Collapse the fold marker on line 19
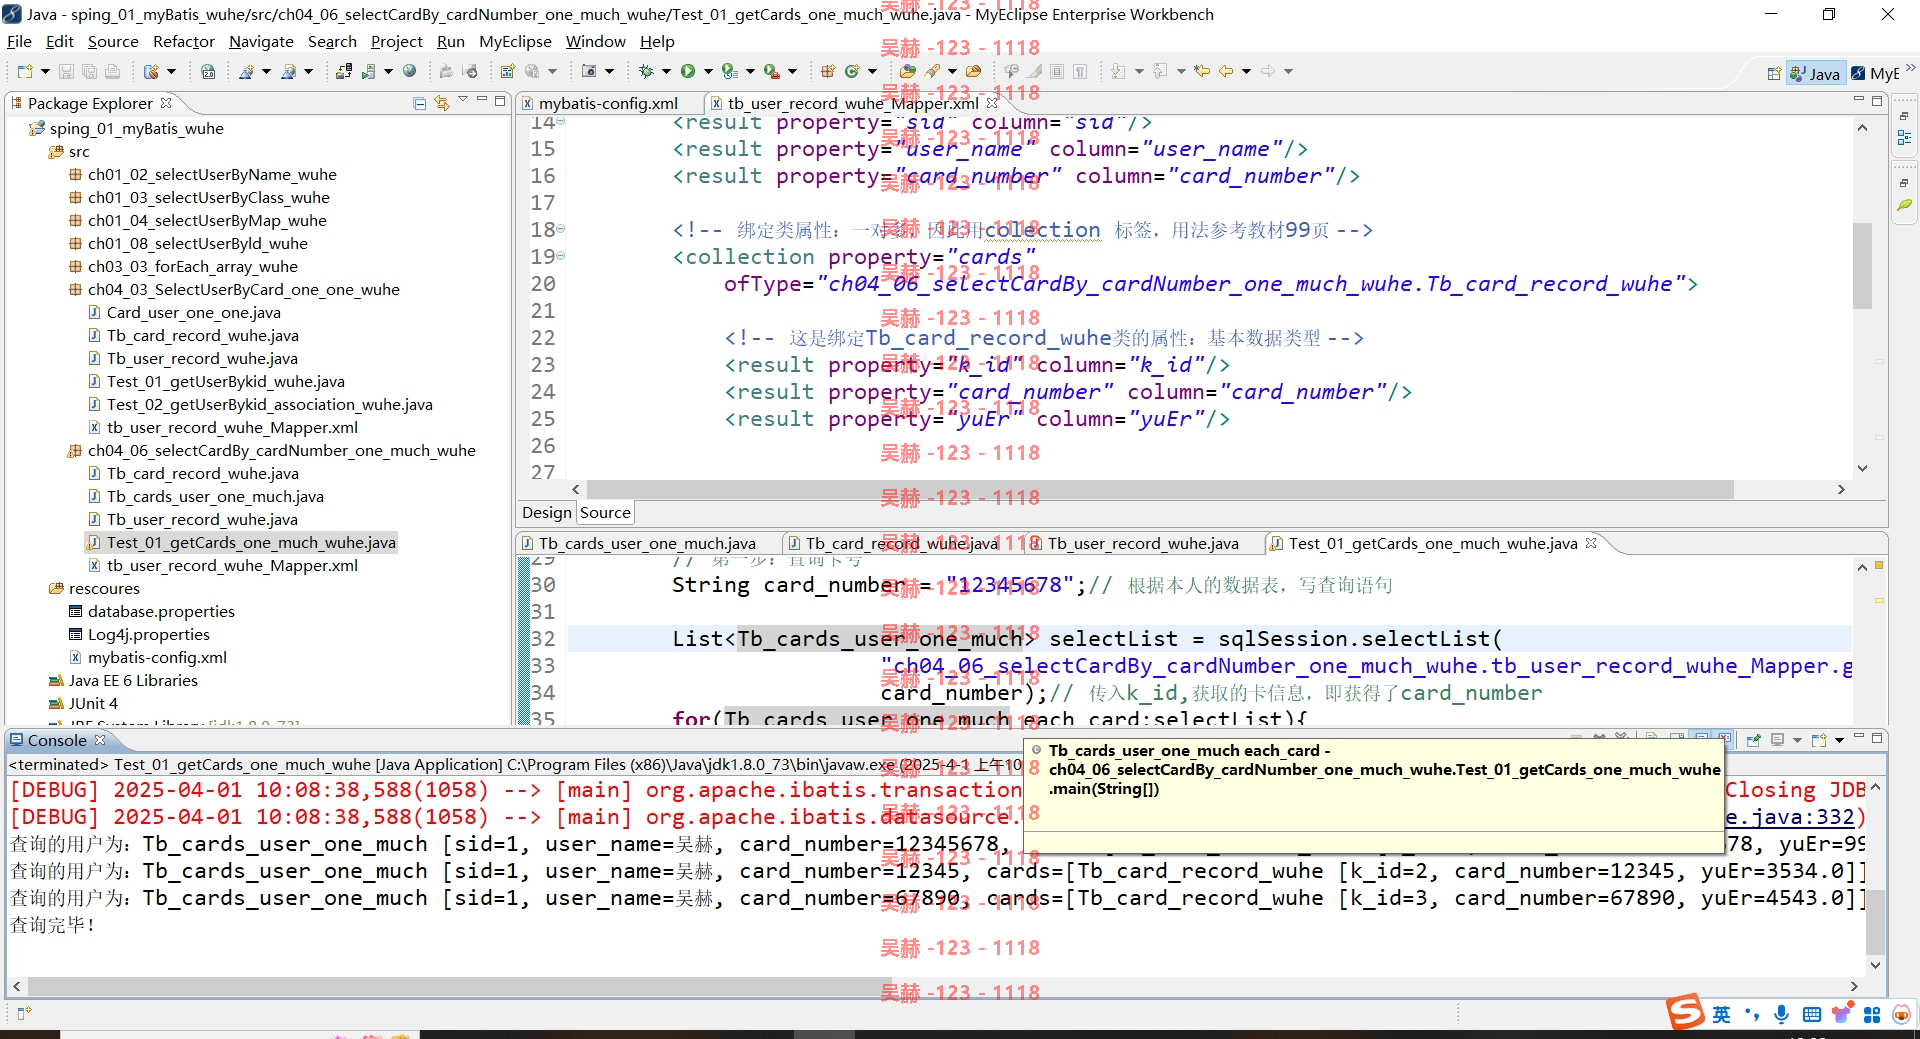The height and width of the screenshot is (1039, 1920). point(560,257)
